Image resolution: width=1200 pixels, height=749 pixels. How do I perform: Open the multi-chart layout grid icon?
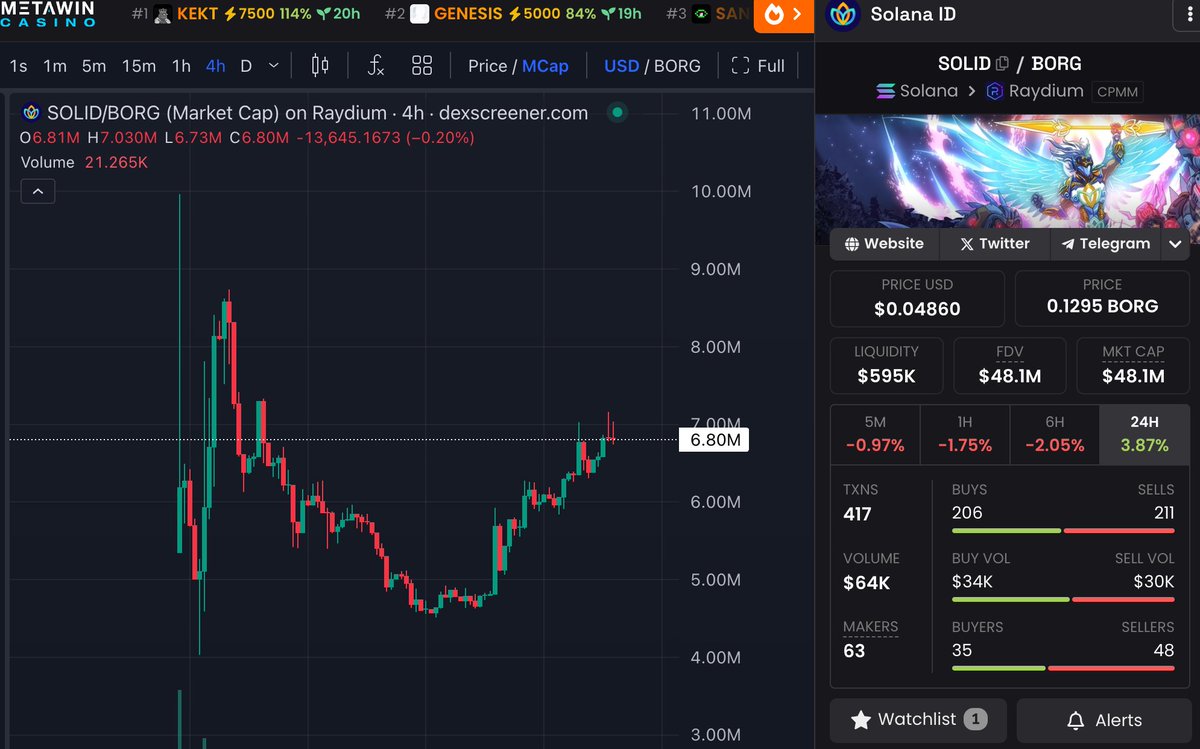[x=422, y=65]
